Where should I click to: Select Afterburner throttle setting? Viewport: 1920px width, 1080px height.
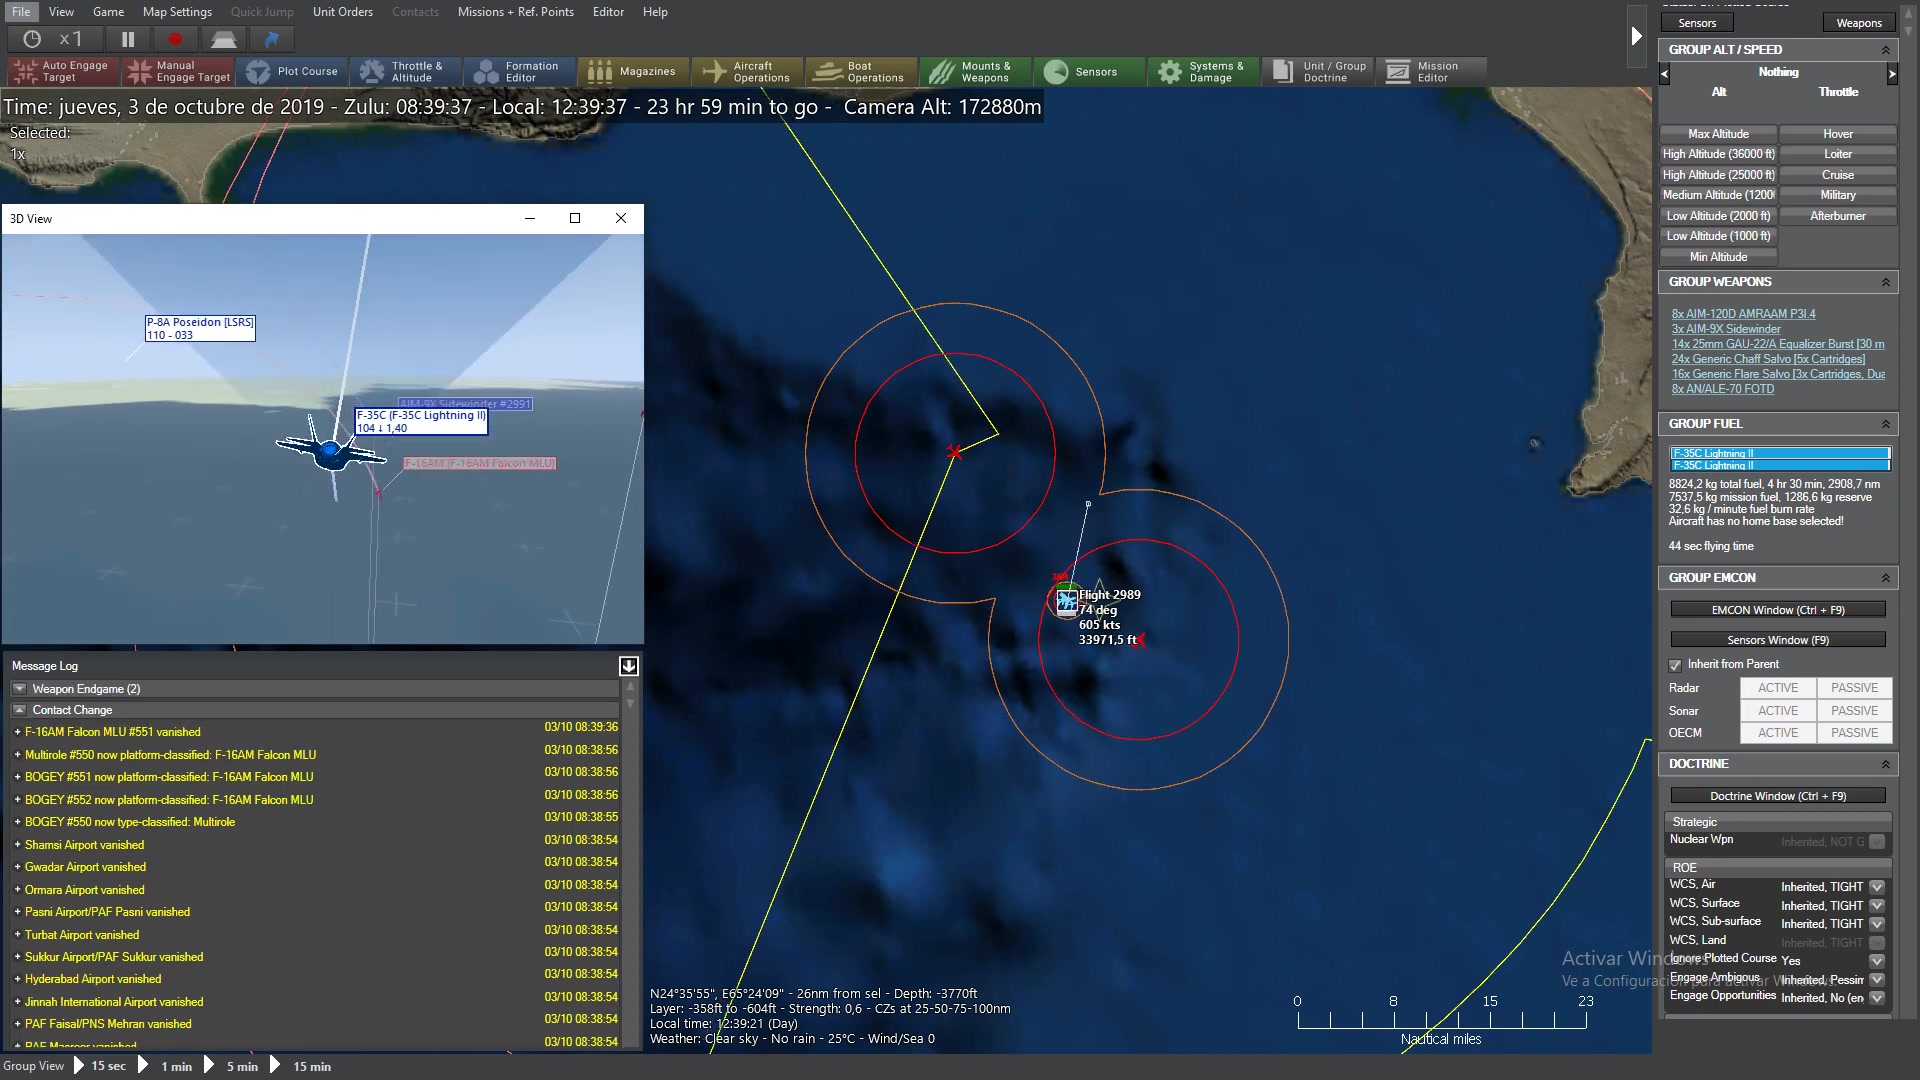click(x=1837, y=216)
